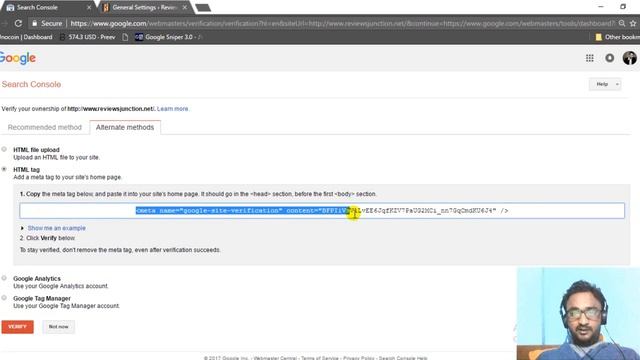Open Google account notifications icon
This screenshot has width=640, height=360.
(610, 58)
